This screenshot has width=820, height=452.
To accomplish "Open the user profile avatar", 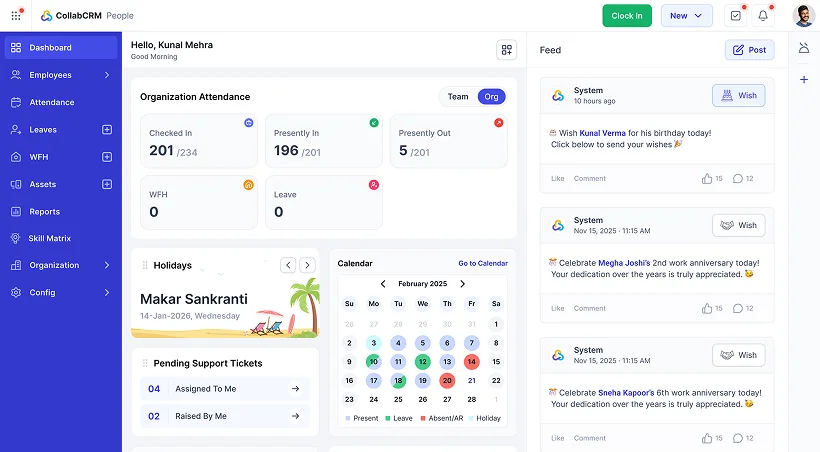I will [x=804, y=16].
